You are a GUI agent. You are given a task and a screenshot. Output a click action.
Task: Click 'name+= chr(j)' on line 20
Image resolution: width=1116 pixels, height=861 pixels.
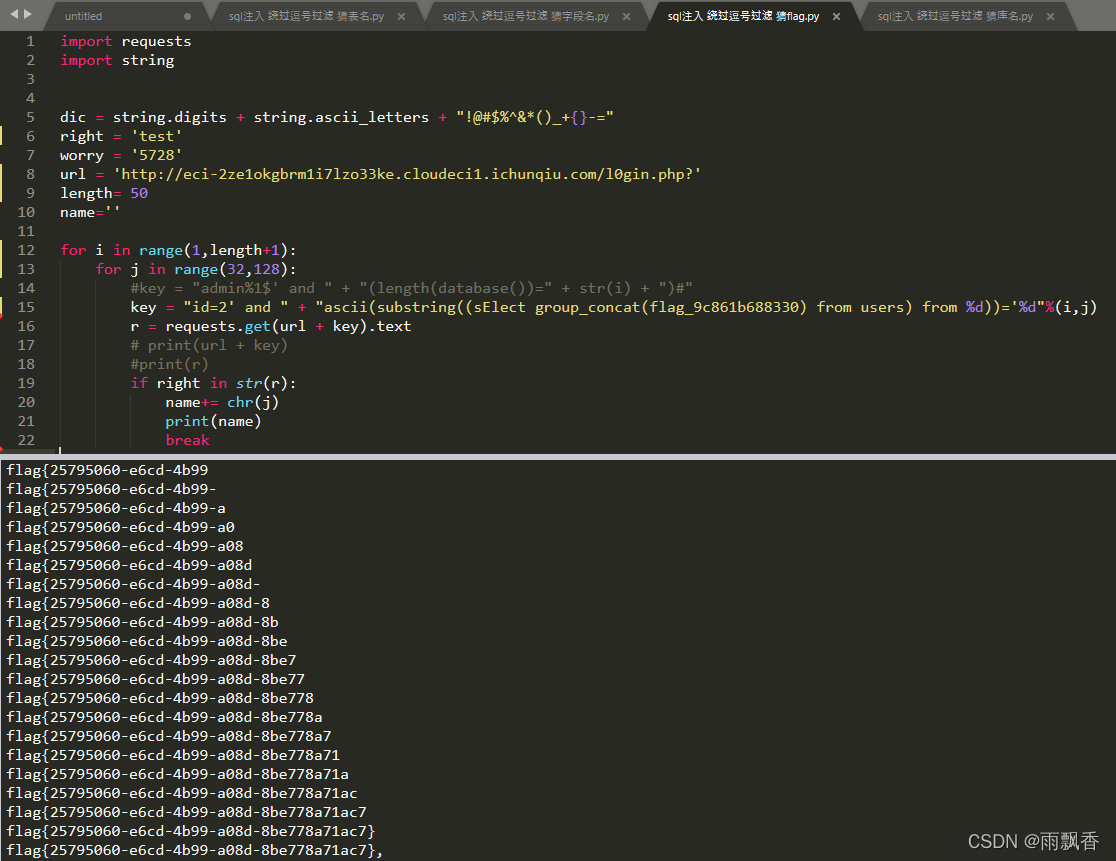tap(222, 403)
